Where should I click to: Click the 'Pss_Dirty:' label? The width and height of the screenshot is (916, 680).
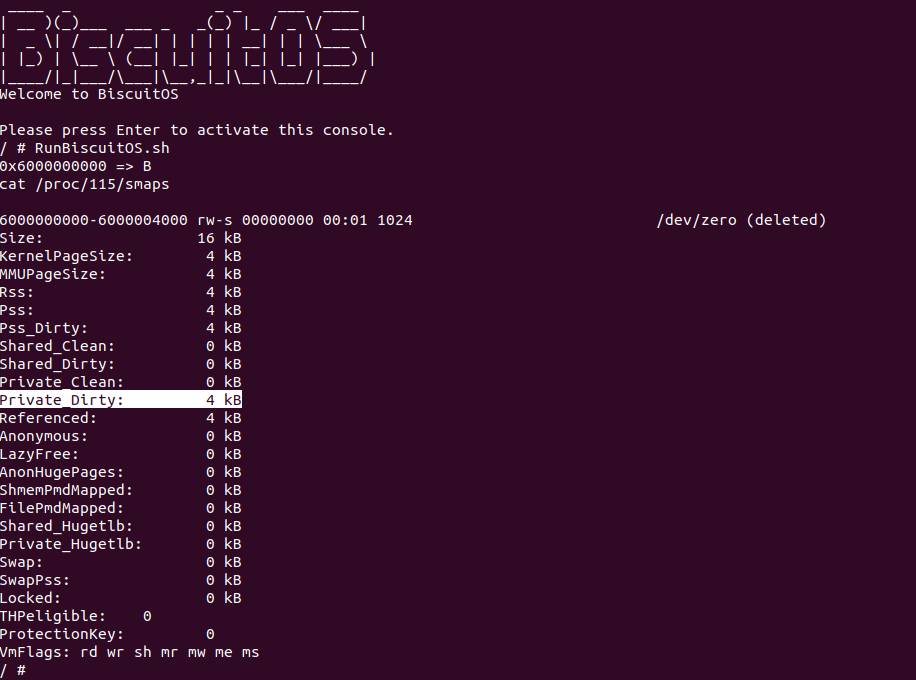(x=44, y=328)
